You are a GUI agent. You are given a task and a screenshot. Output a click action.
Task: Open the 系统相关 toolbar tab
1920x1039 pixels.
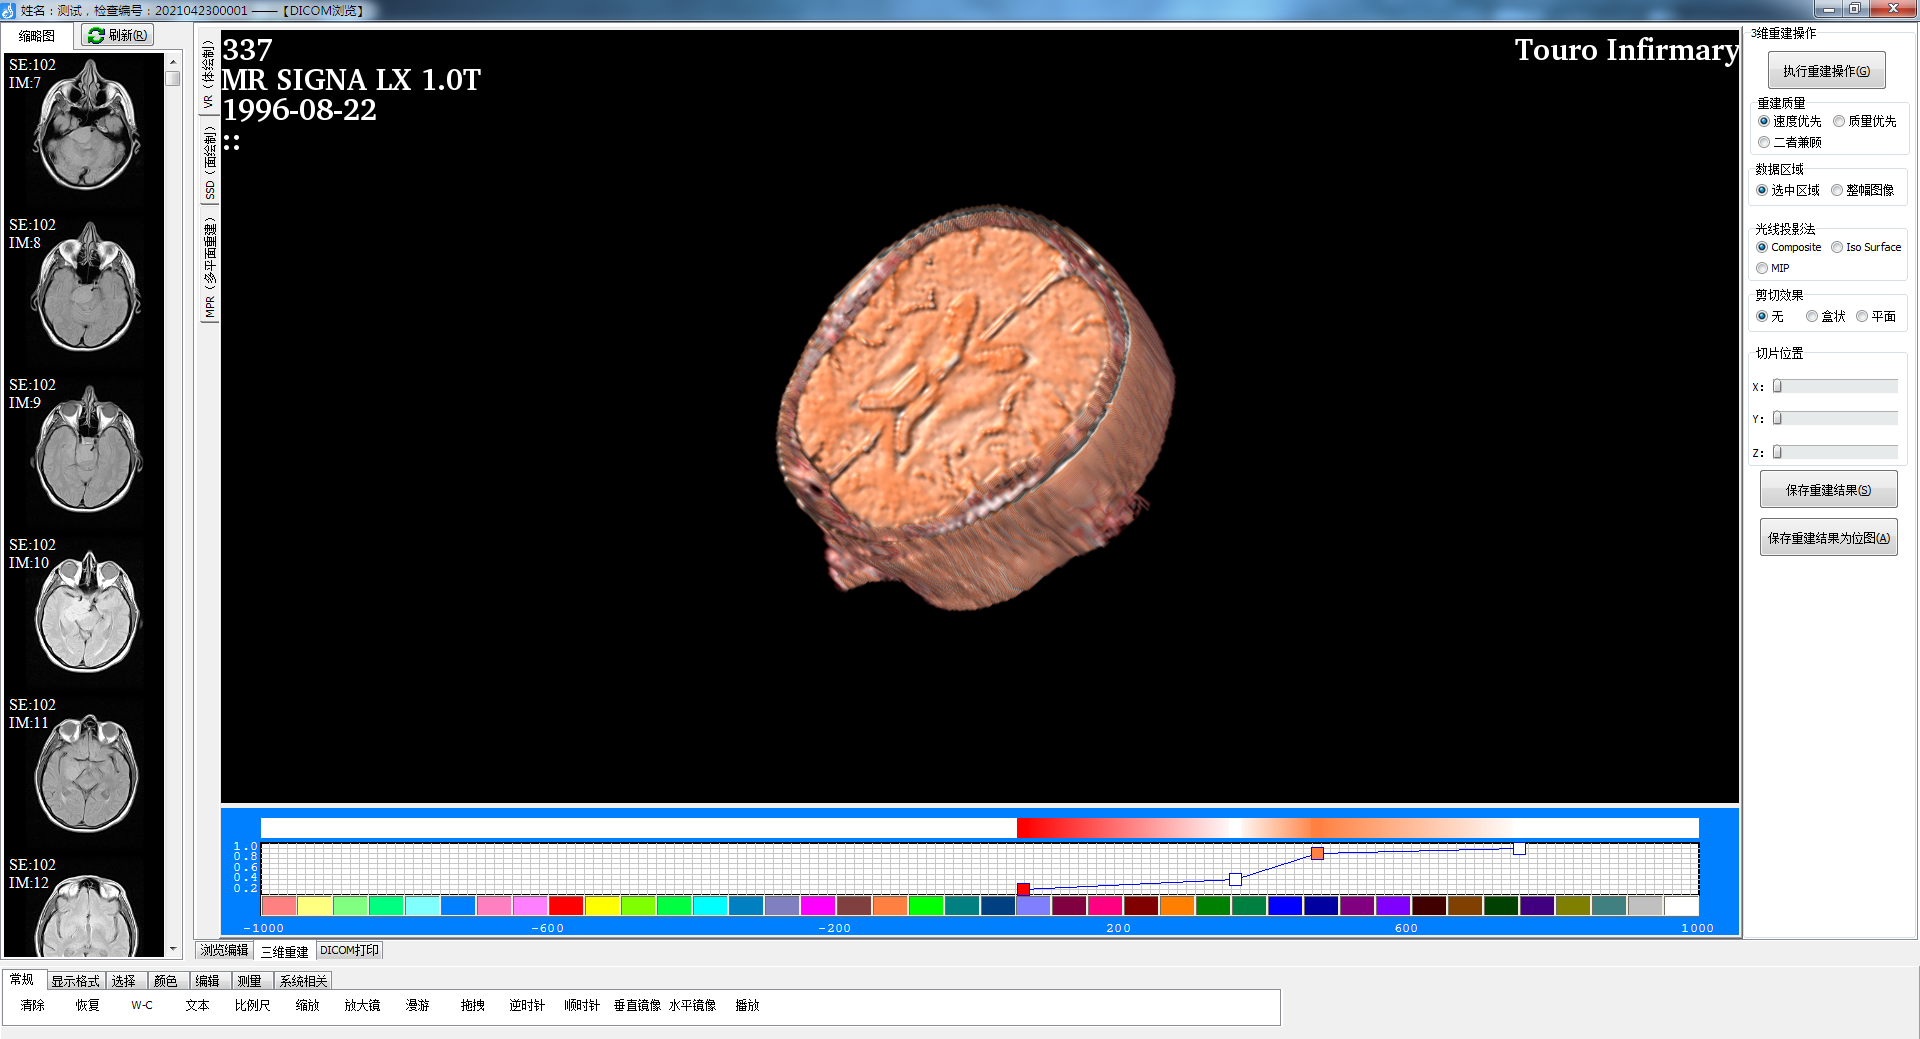tap(303, 981)
